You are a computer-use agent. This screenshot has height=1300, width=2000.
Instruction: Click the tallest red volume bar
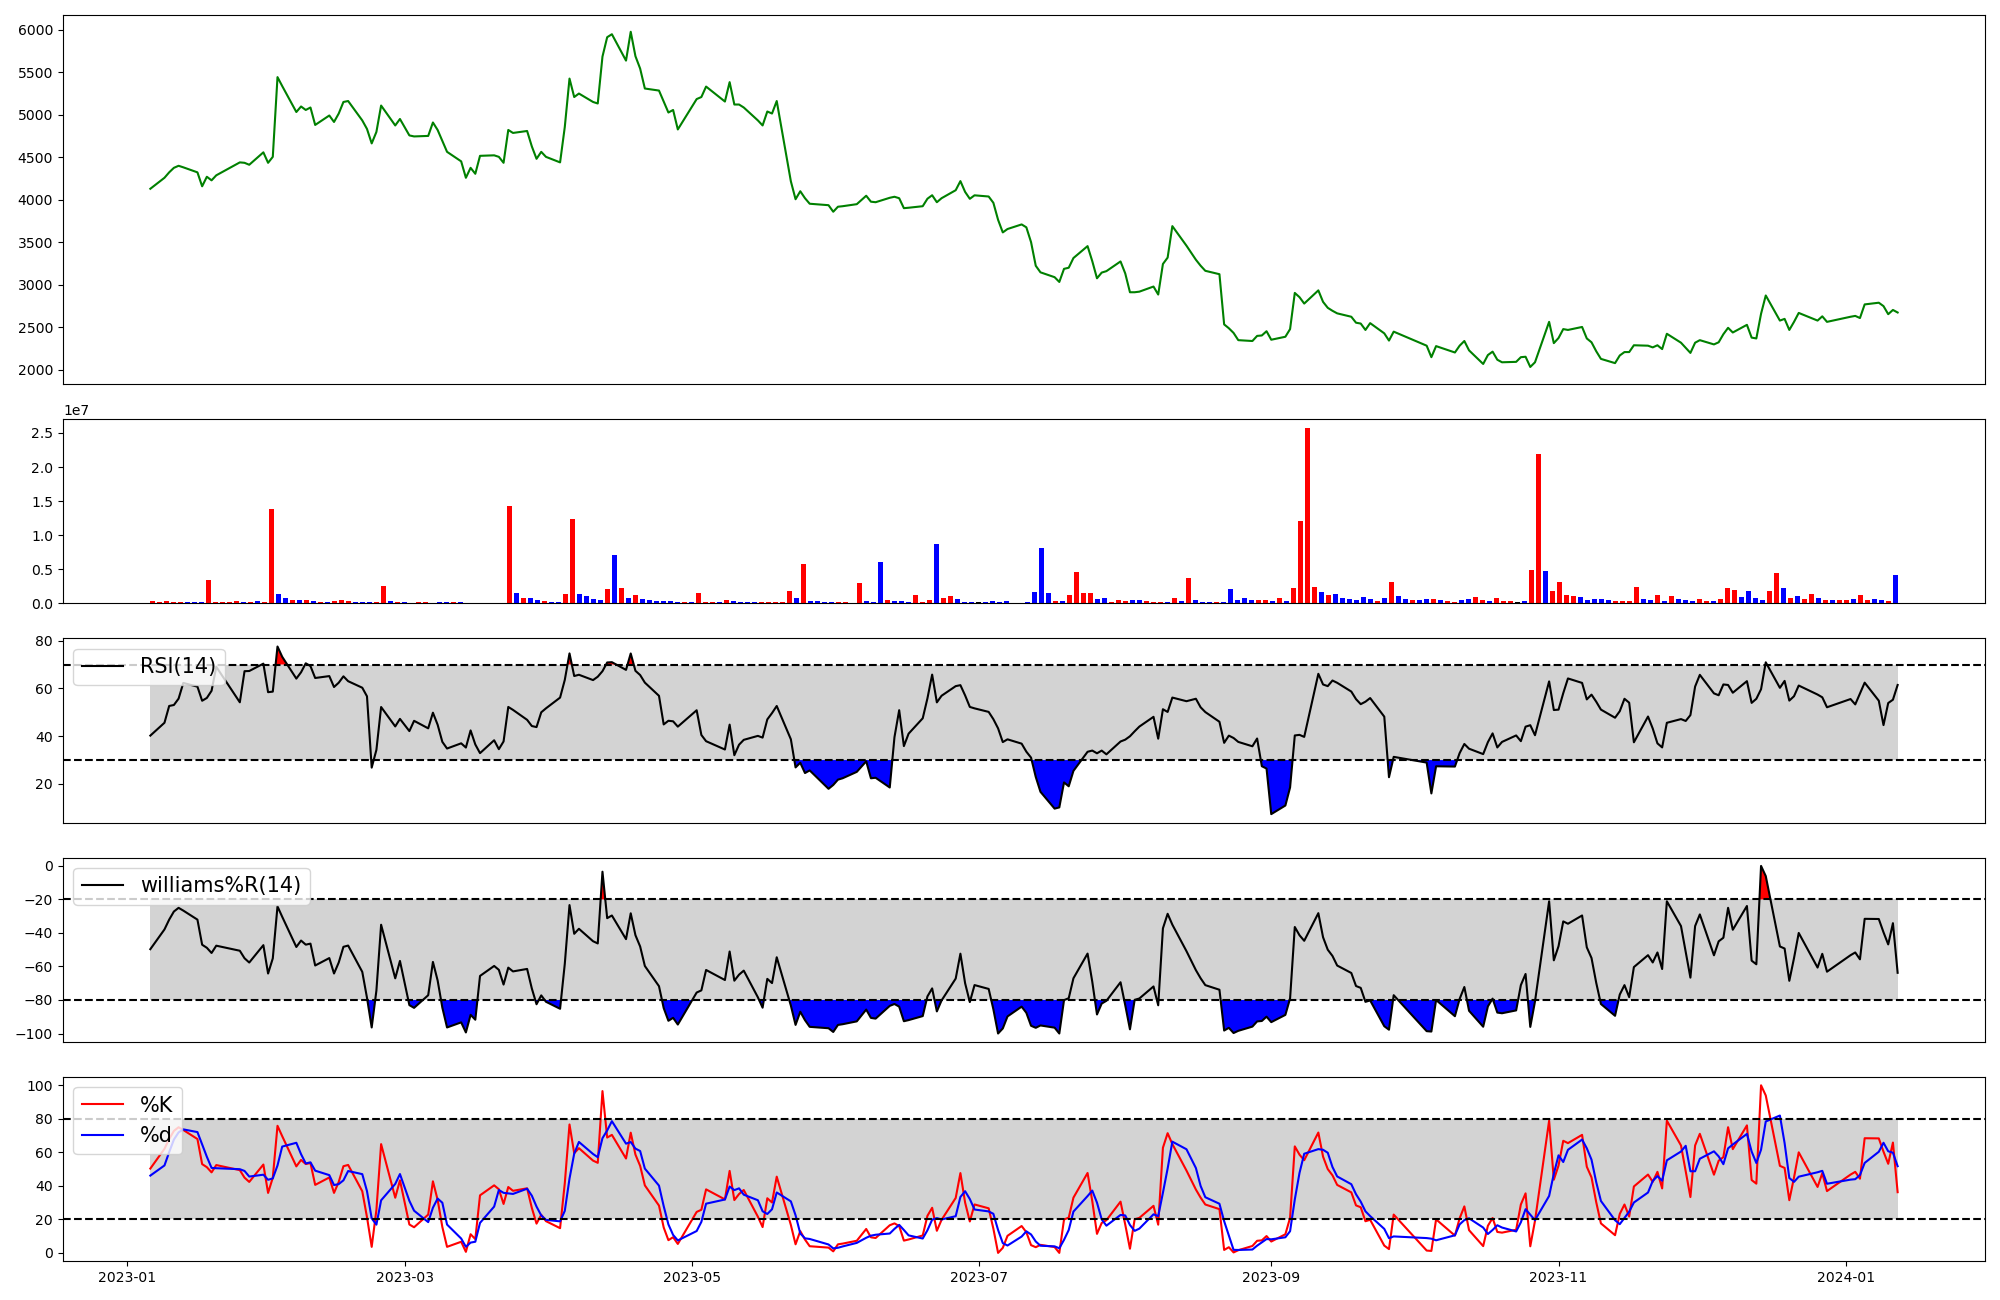(x=1307, y=515)
